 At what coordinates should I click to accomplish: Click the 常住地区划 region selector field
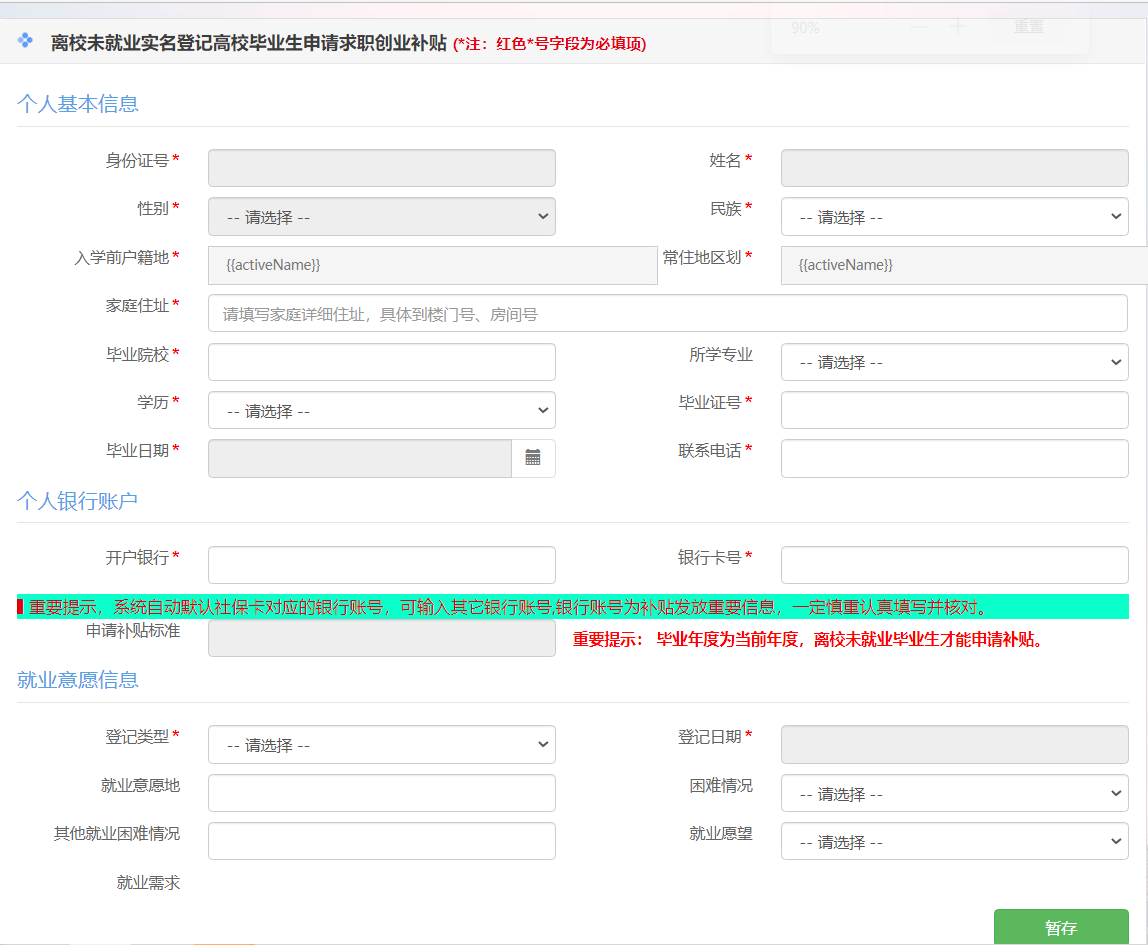[x=962, y=265]
